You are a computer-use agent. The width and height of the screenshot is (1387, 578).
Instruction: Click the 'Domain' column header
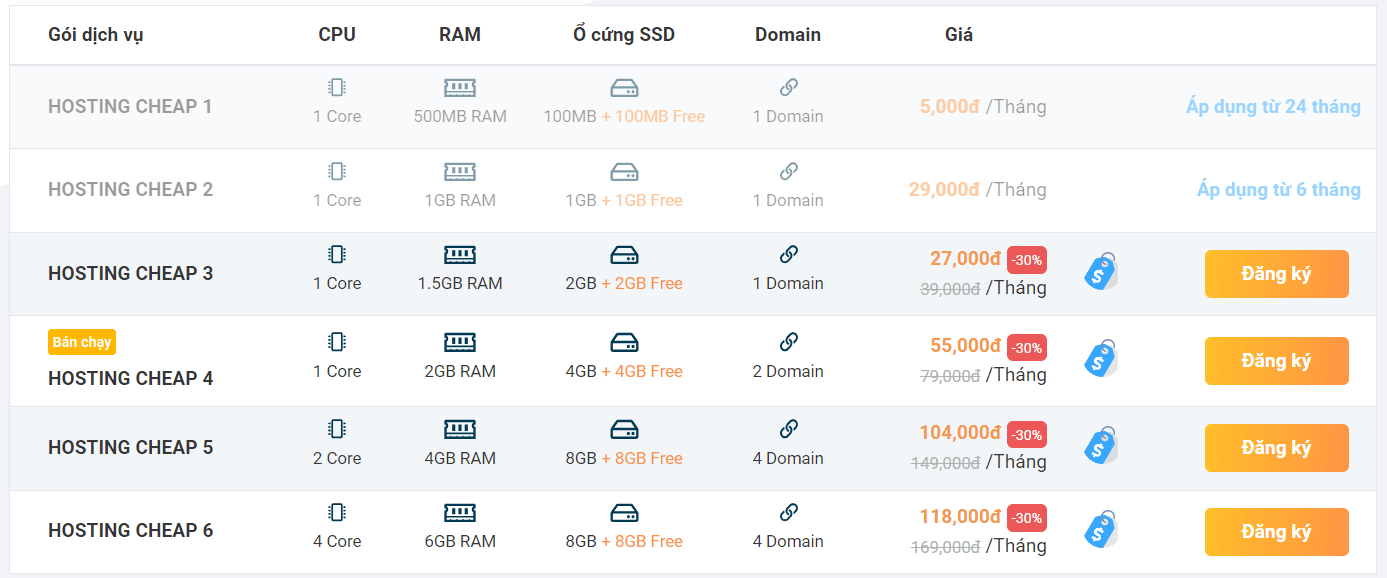788,35
